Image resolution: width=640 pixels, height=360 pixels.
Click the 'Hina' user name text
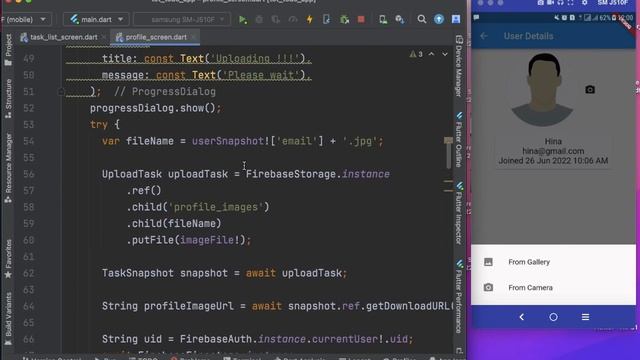[553, 141]
